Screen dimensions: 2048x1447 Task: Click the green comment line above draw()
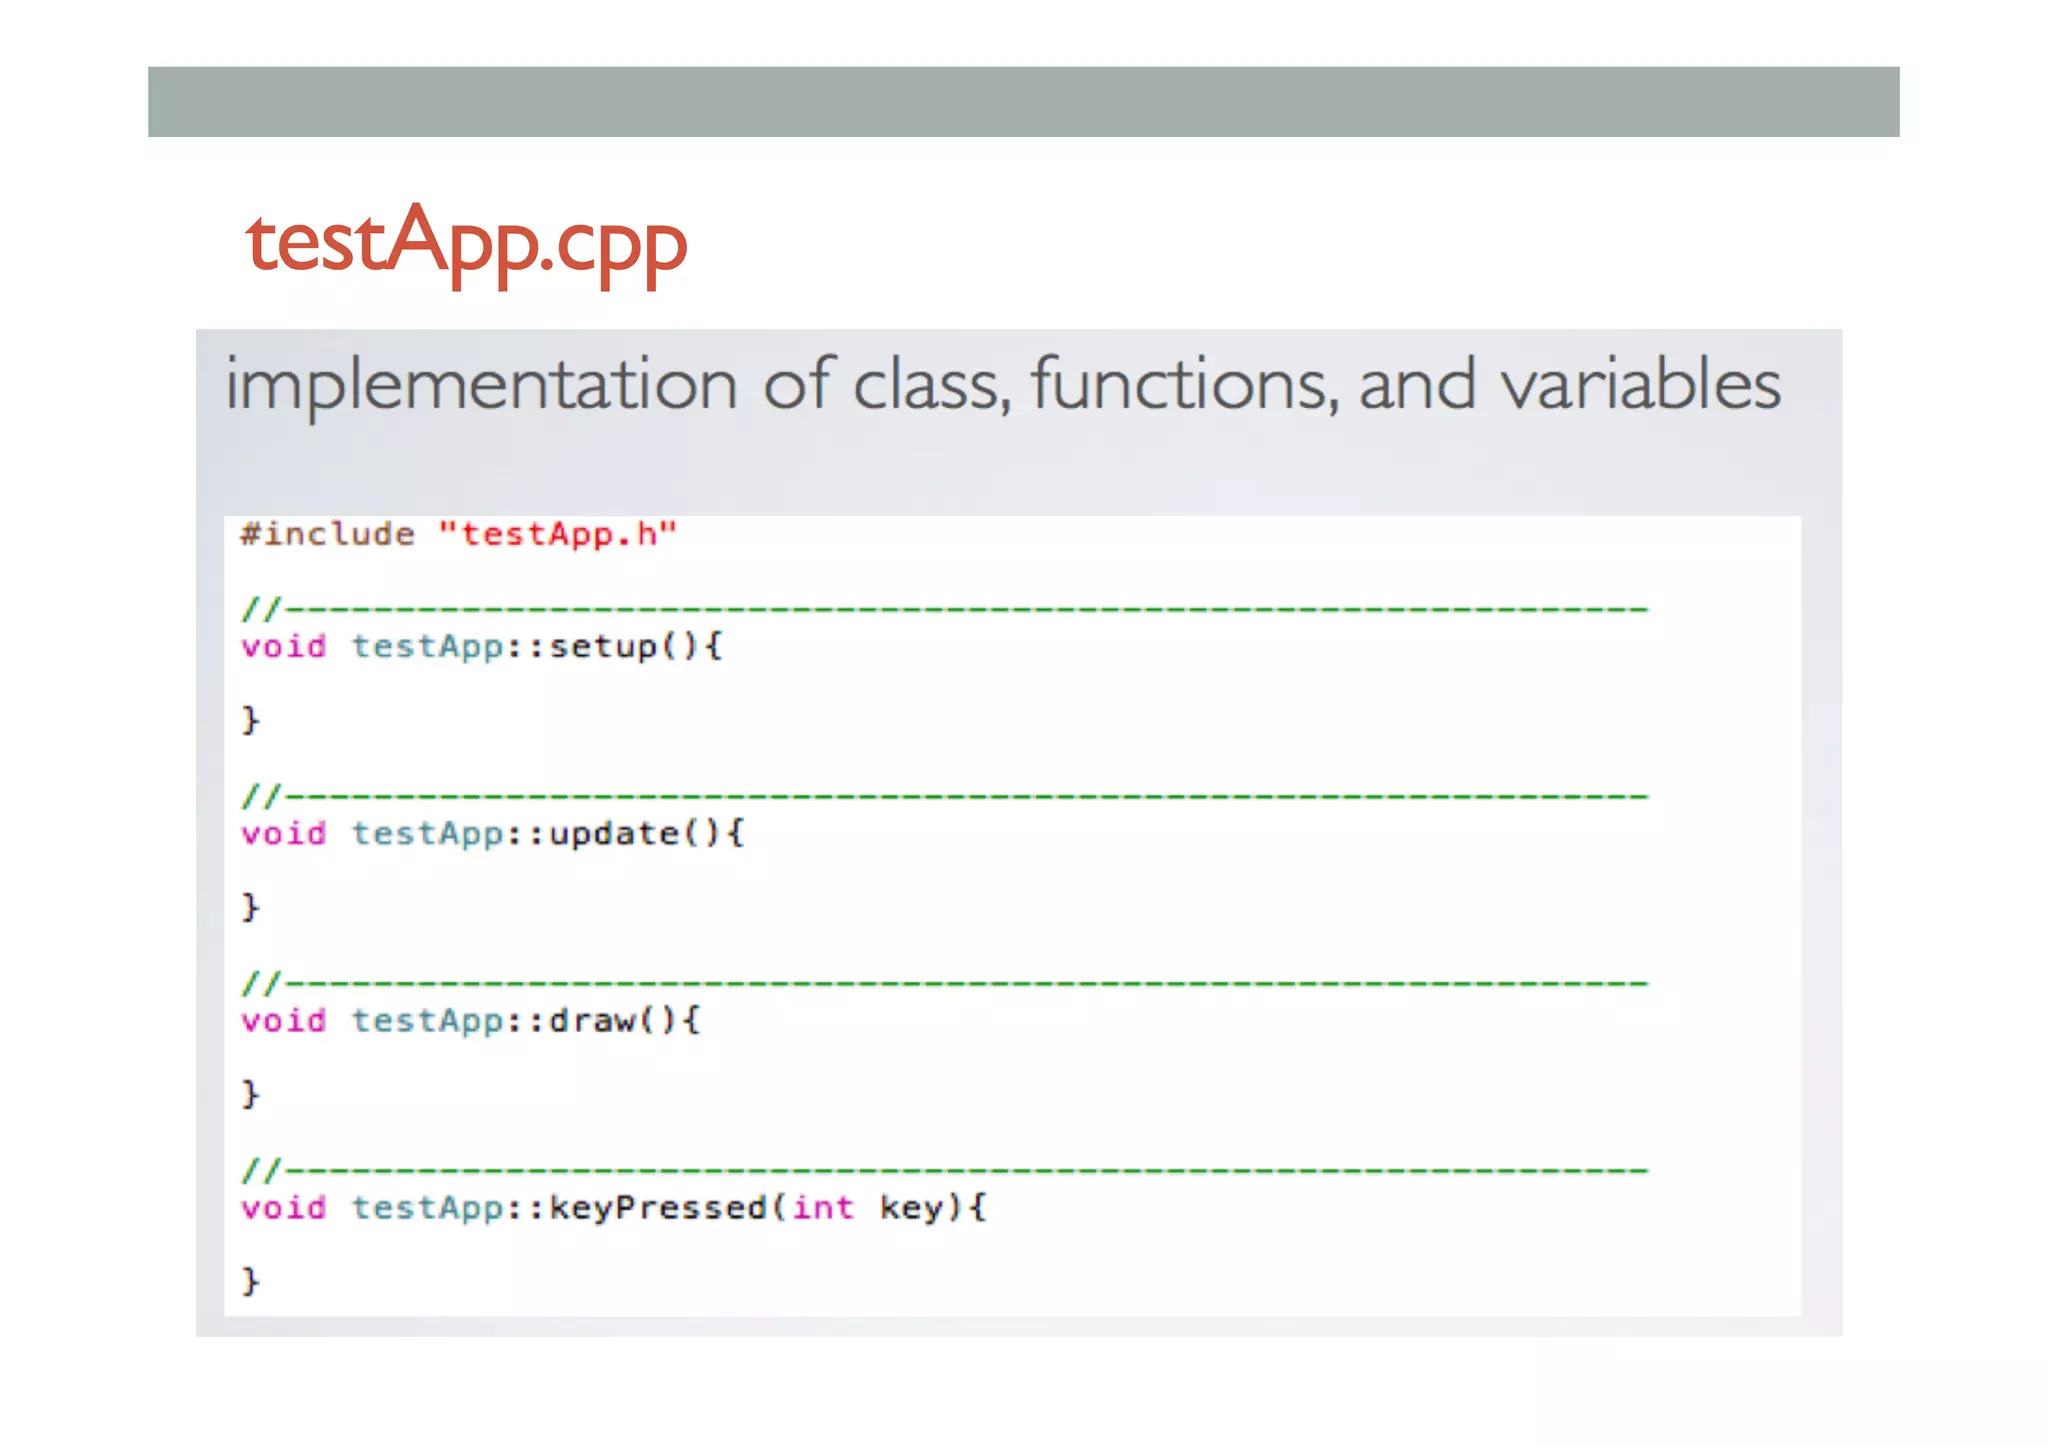943,983
